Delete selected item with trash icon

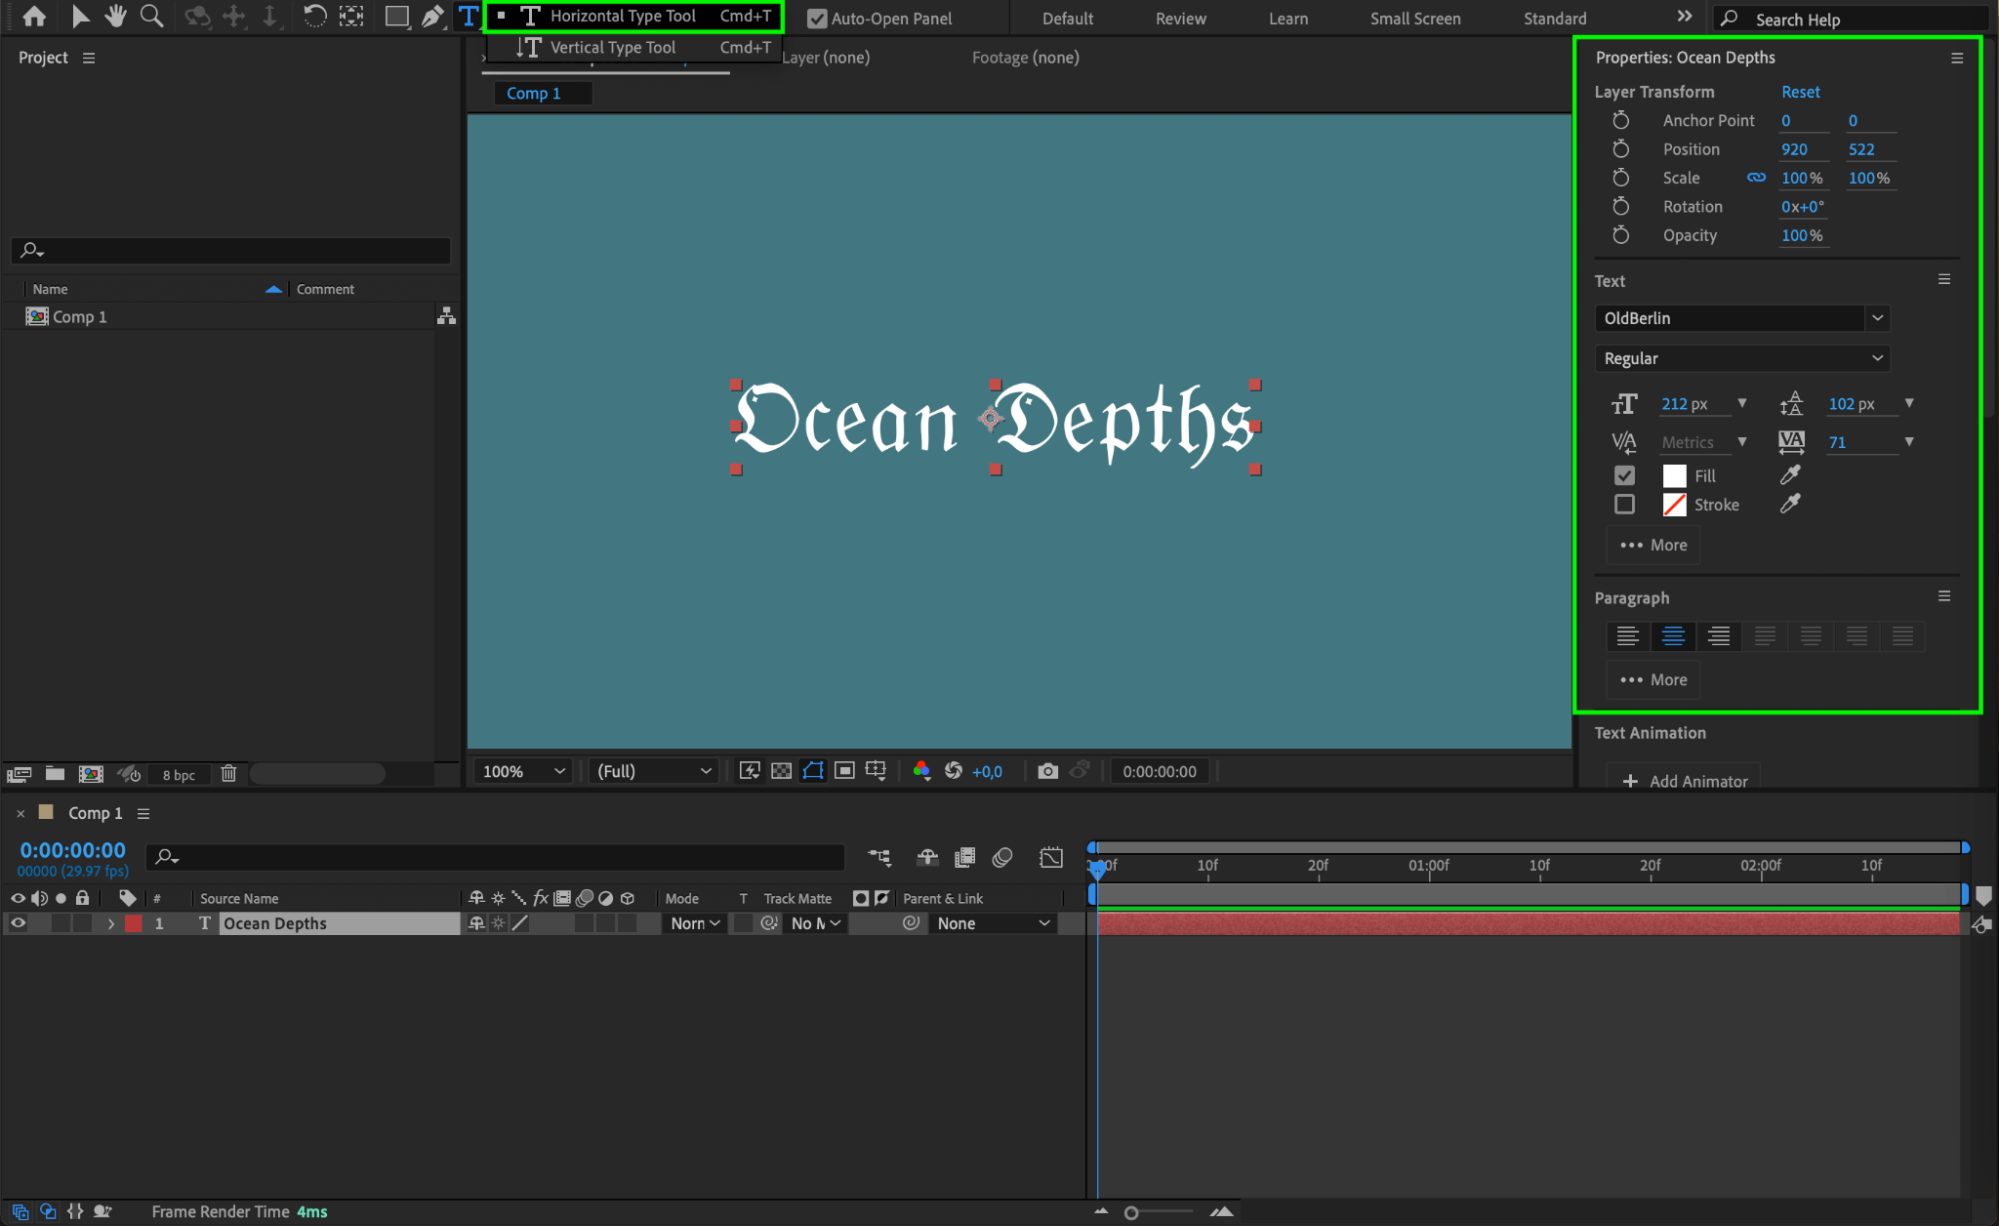pyautogui.click(x=228, y=773)
